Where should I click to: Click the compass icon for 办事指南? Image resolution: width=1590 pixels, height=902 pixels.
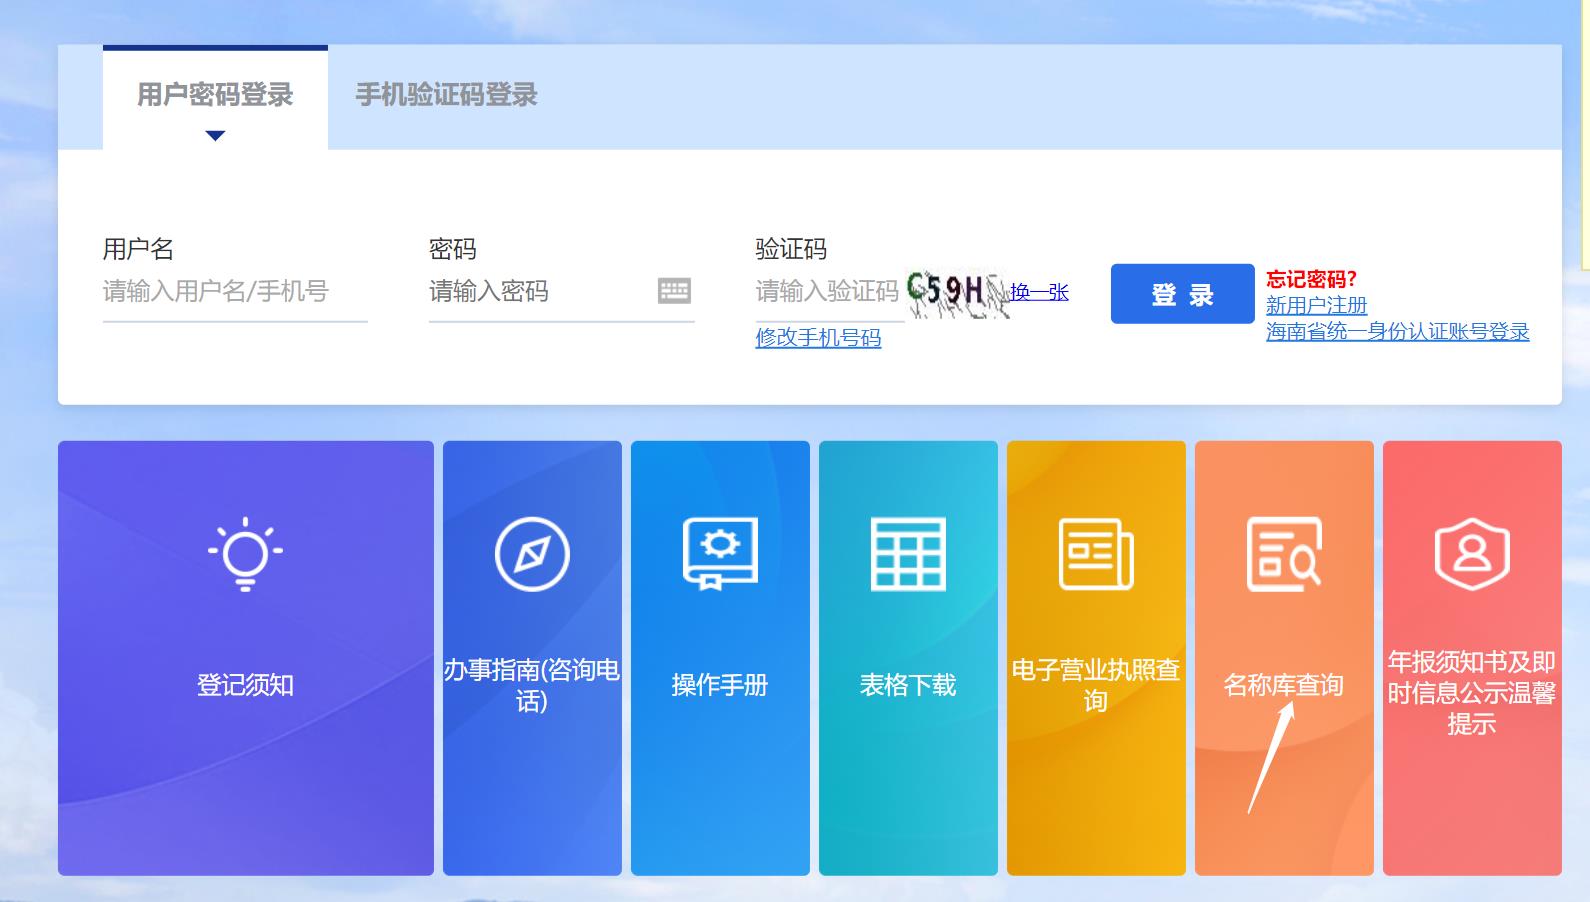[x=532, y=554]
